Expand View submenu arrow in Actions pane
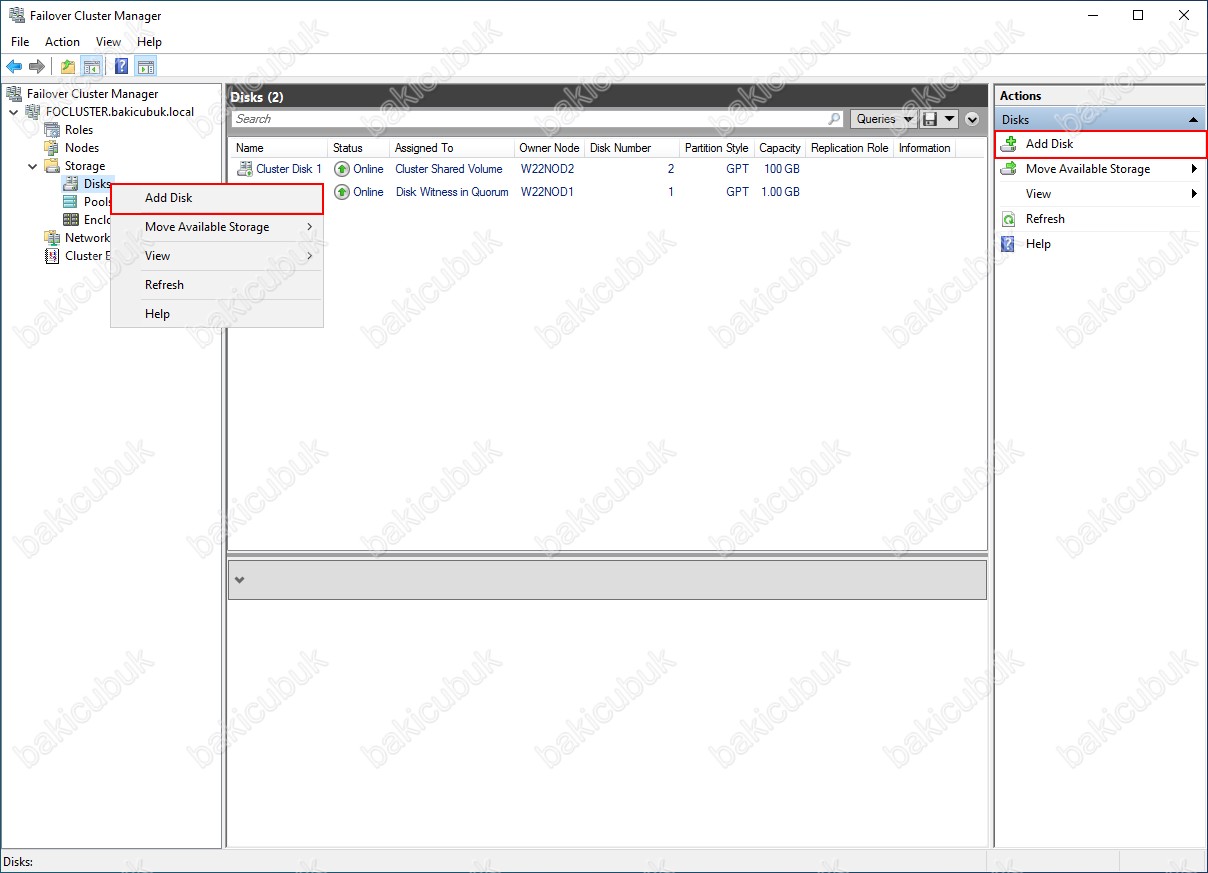Screen dimensions: 1208x873 (x=1194, y=194)
